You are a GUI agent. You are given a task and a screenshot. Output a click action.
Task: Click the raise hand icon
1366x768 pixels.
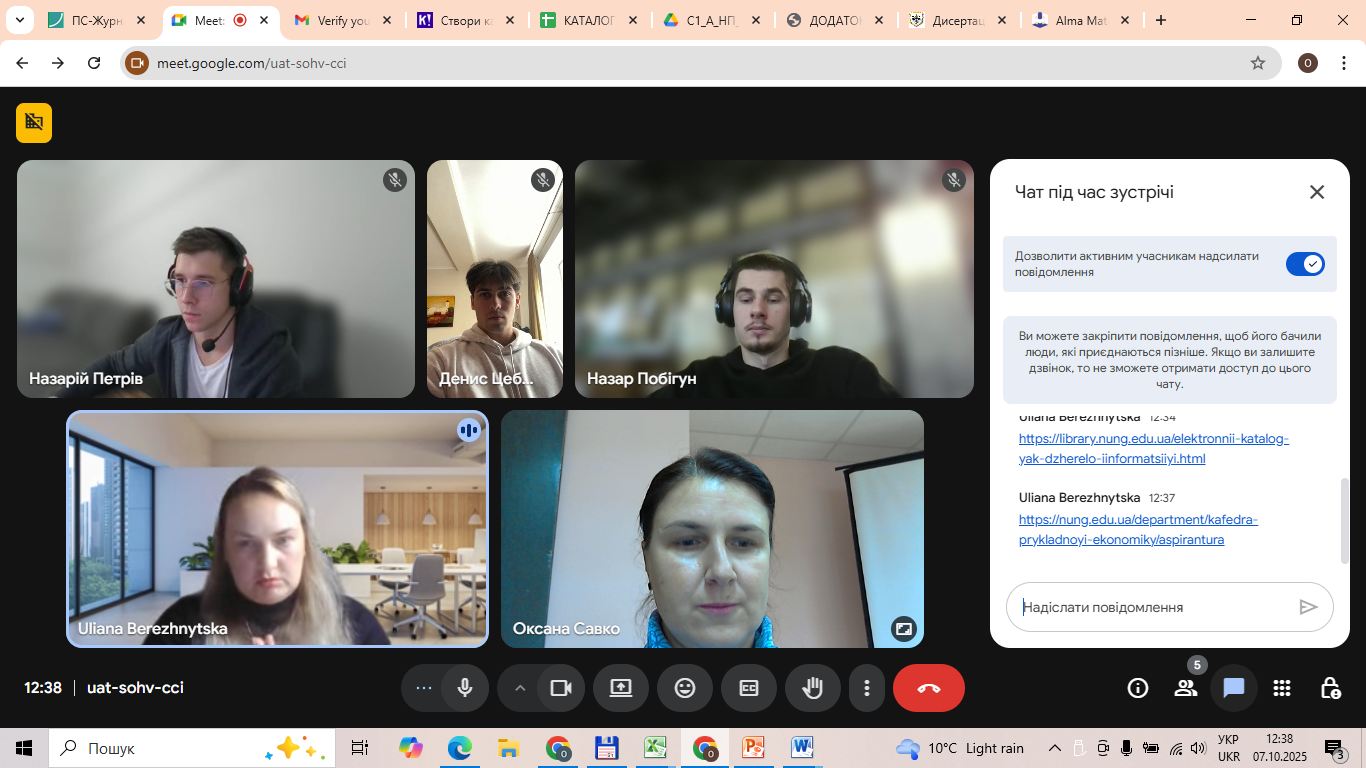pyautogui.click(x=812, y=688)
